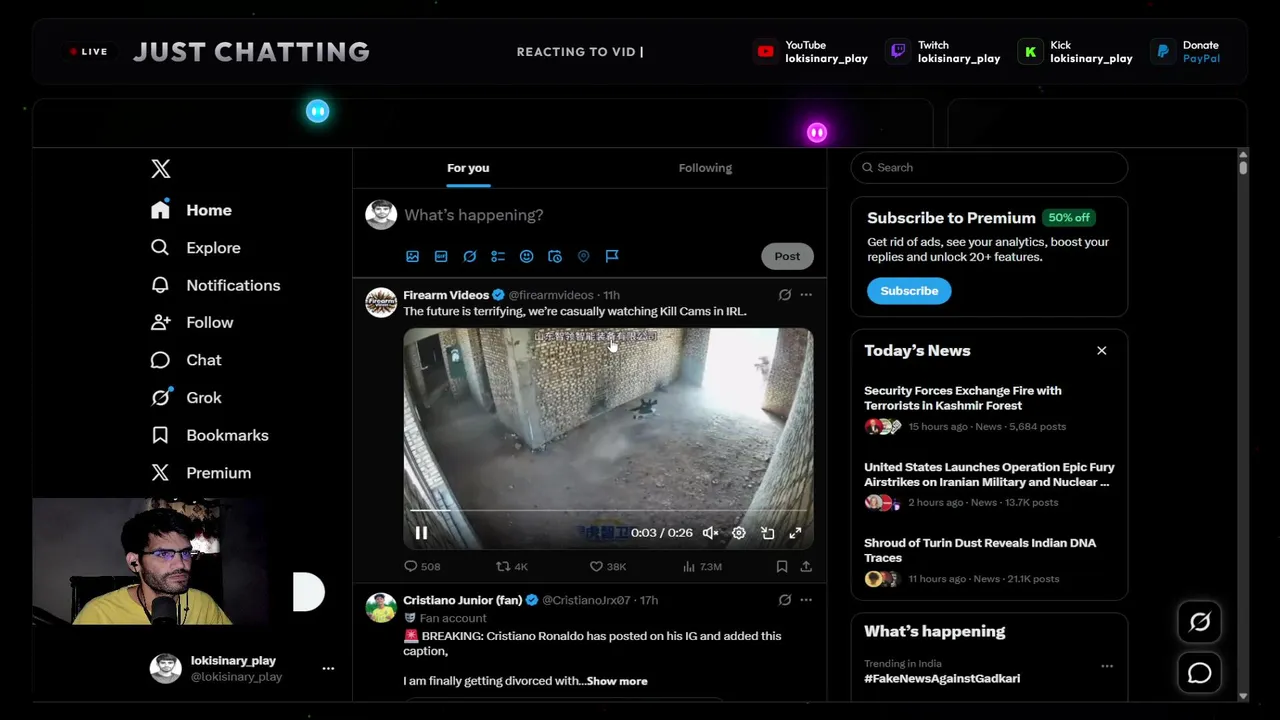The image size is (1280, 720).
Task: Tag a location in the post
Action: pos(583,256)
